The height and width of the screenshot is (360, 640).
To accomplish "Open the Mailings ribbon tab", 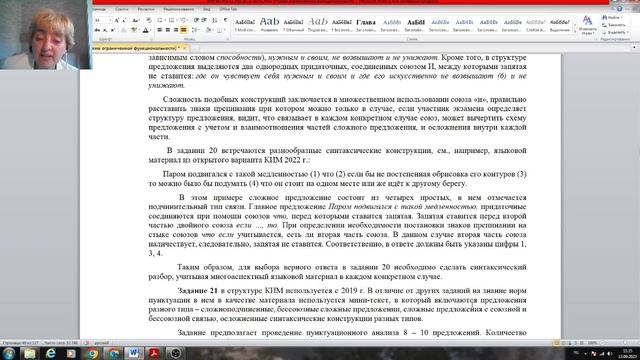I will (146, 9).
